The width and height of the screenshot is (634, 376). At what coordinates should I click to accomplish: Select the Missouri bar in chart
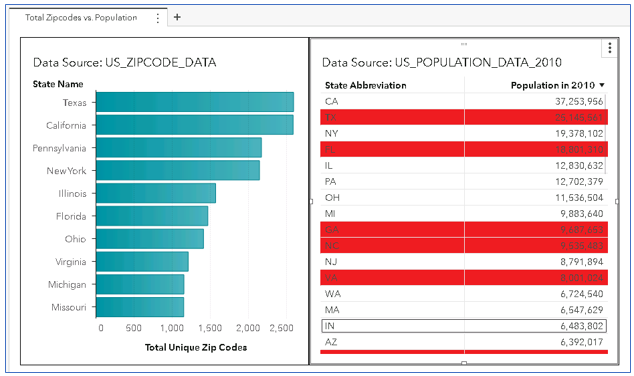coord(140,307)
